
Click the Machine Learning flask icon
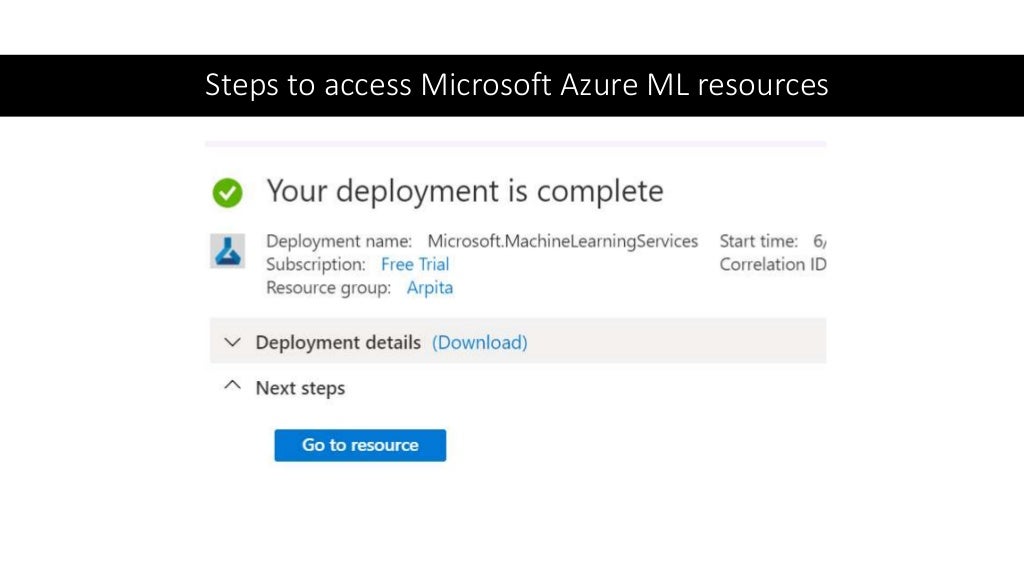227,251
